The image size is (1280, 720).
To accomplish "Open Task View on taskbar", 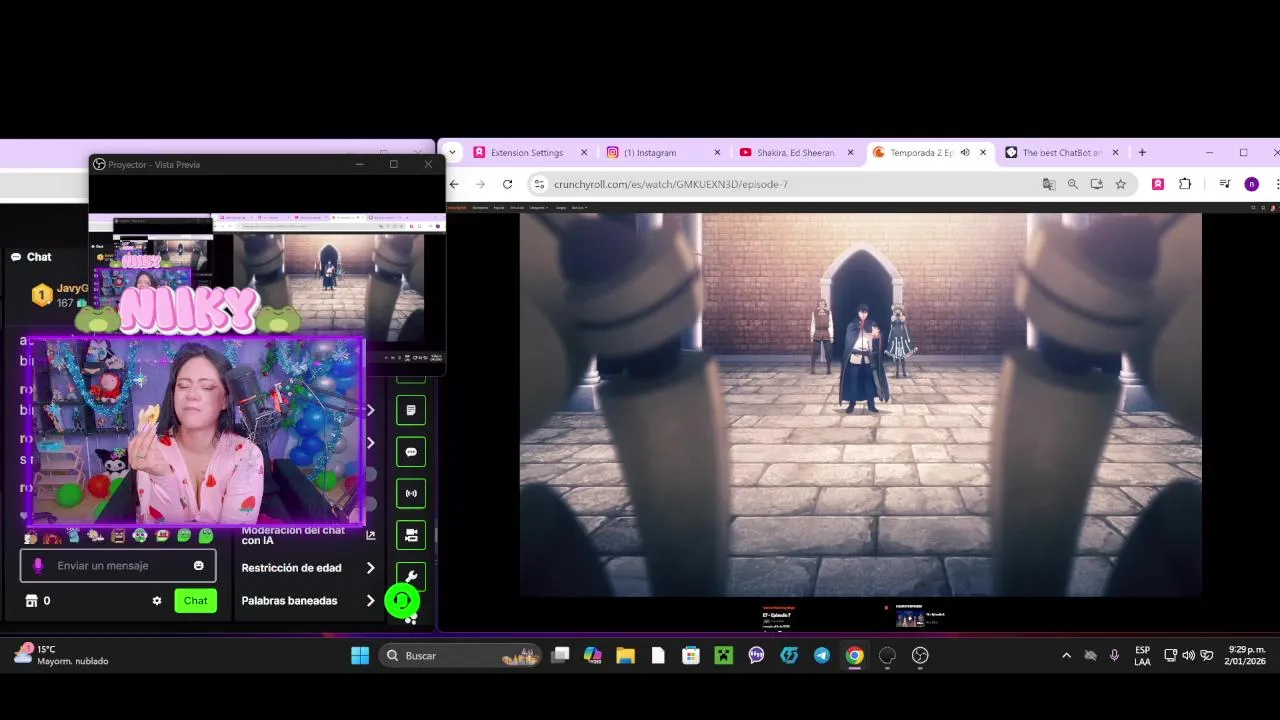I will click(561, 656).
